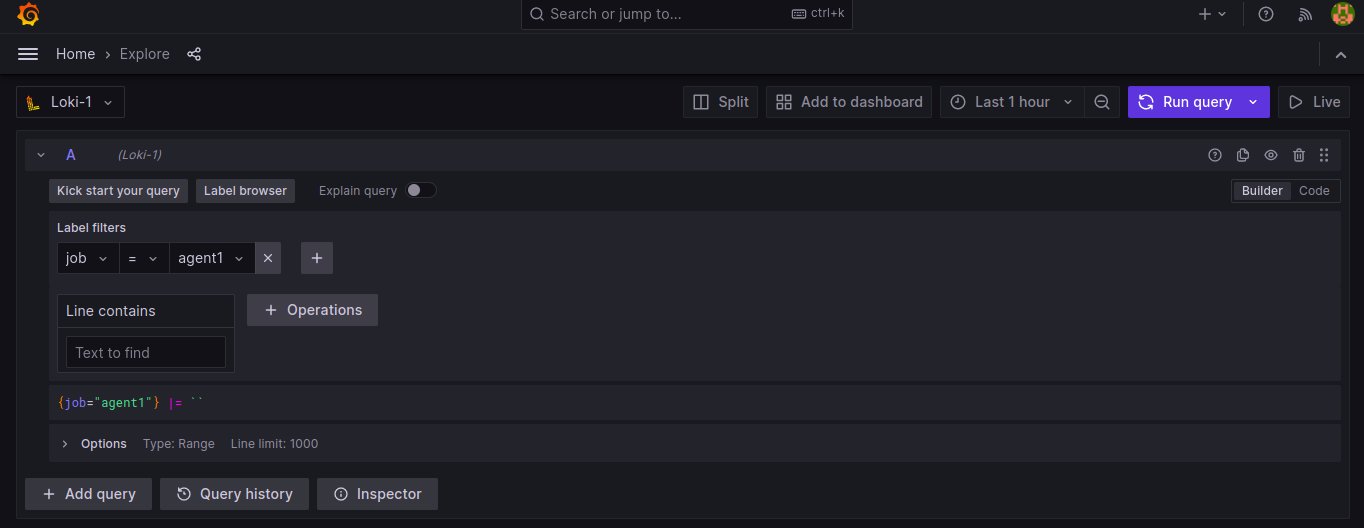Hide query A using the eye icon
Image resolution: width=1364 pixels, height=528 pixels.
[x=1271, y=155]
